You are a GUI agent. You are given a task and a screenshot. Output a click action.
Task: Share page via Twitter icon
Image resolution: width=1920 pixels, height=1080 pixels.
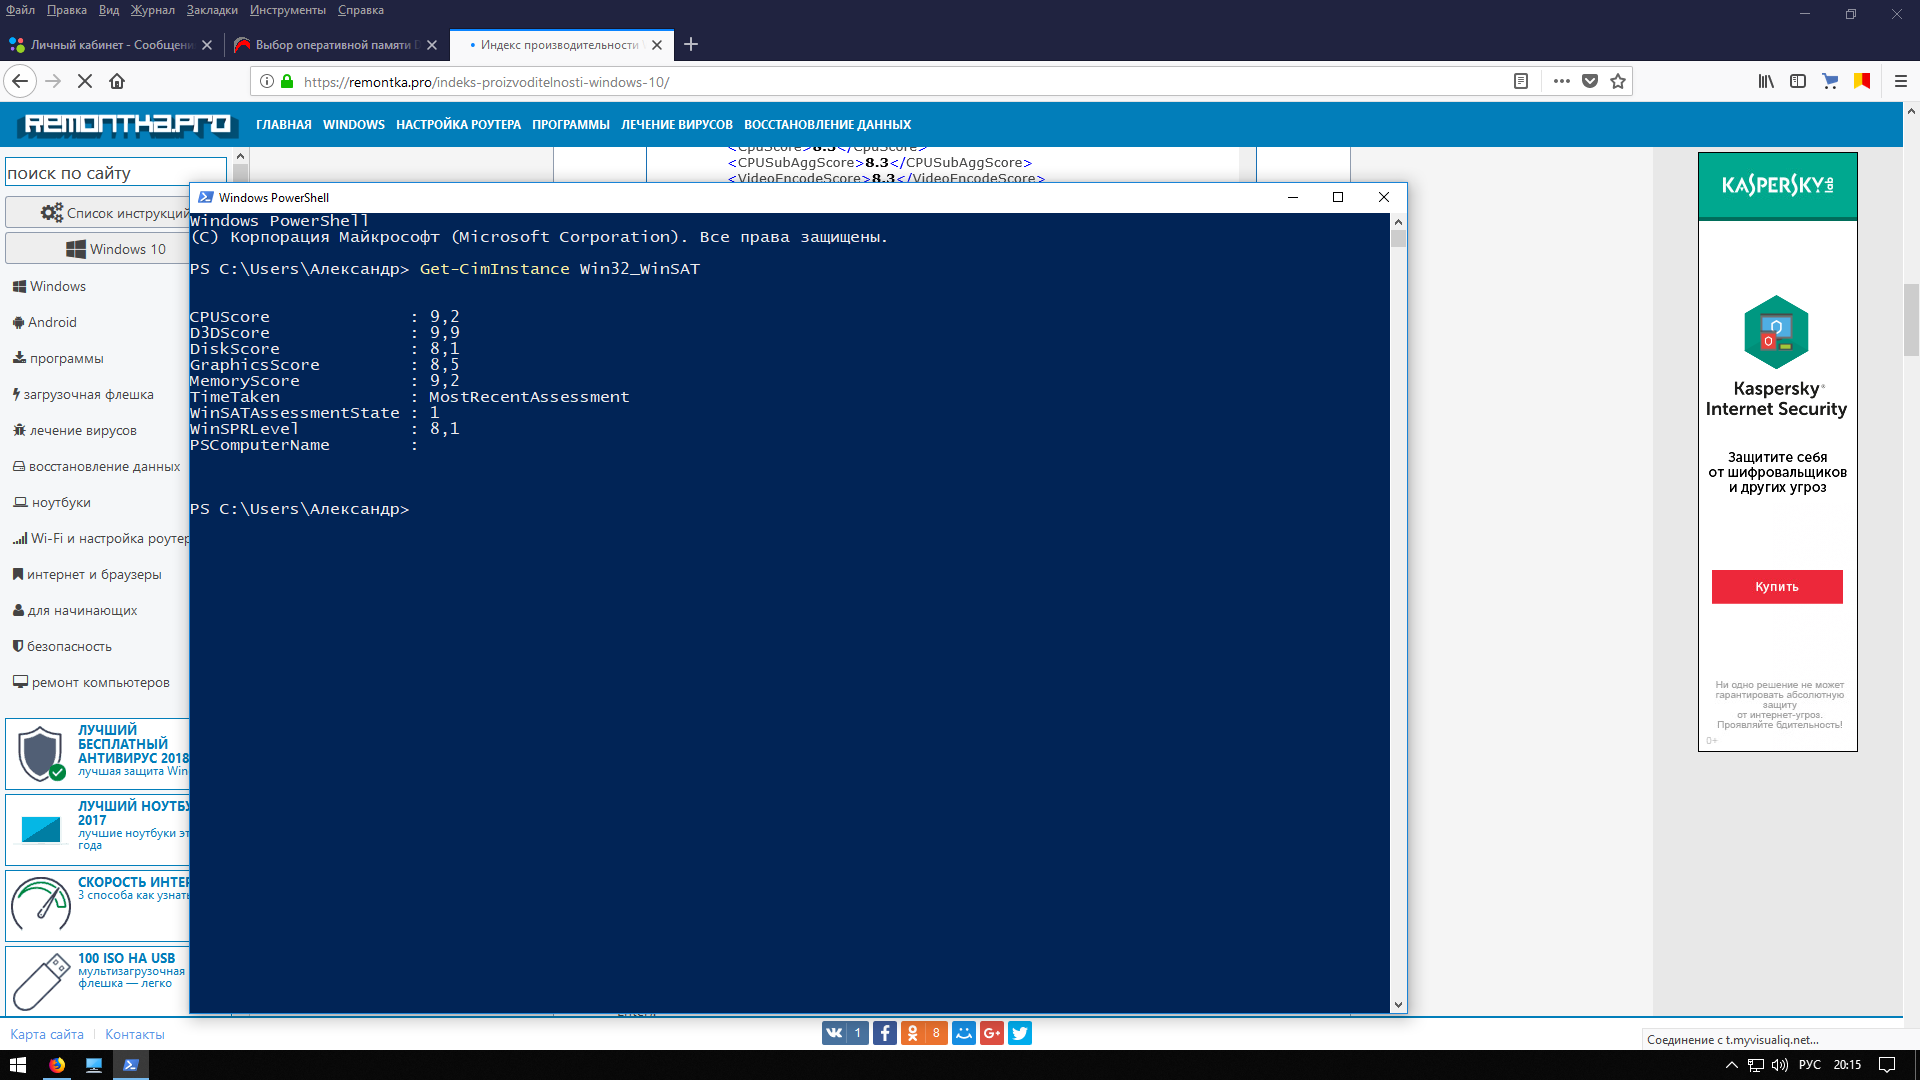pyautogui.click(x=1019, y=1033)
